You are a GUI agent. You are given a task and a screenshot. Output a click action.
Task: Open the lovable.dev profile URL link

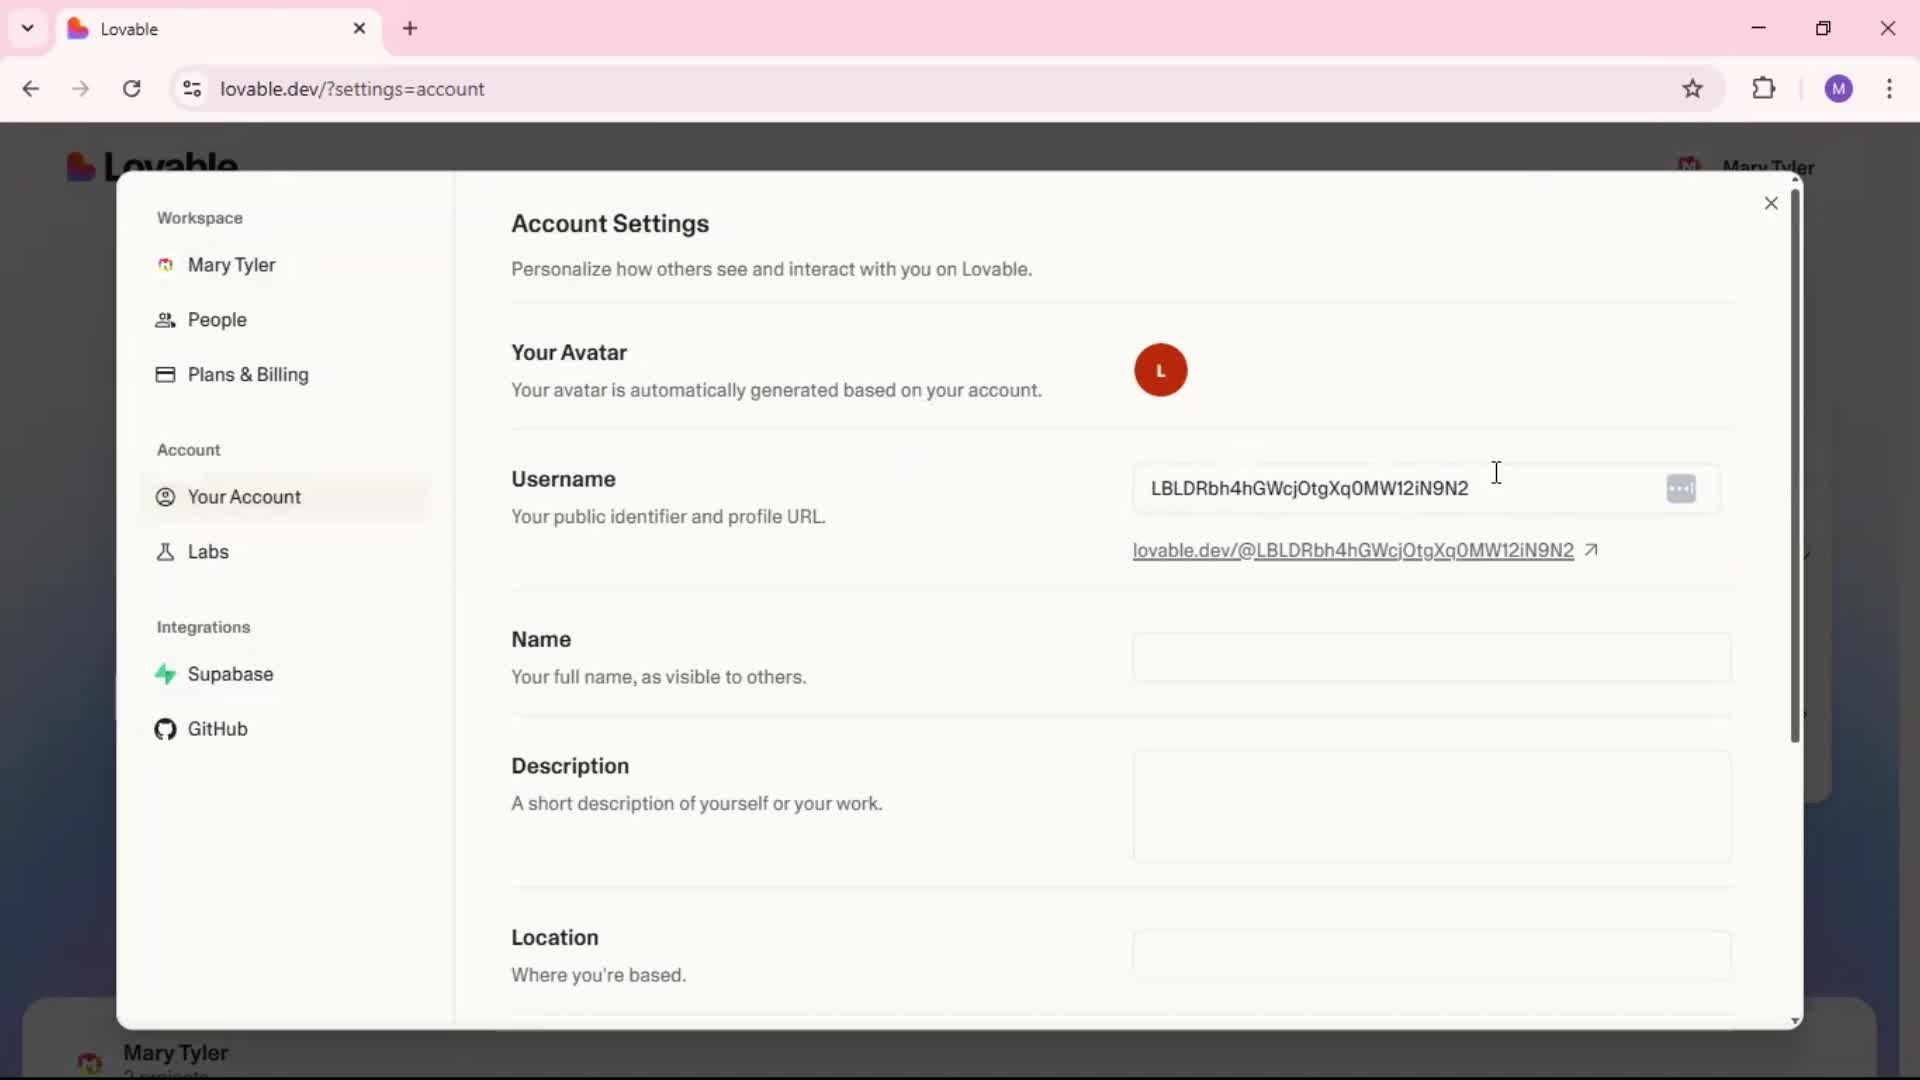click(1353, 550)
